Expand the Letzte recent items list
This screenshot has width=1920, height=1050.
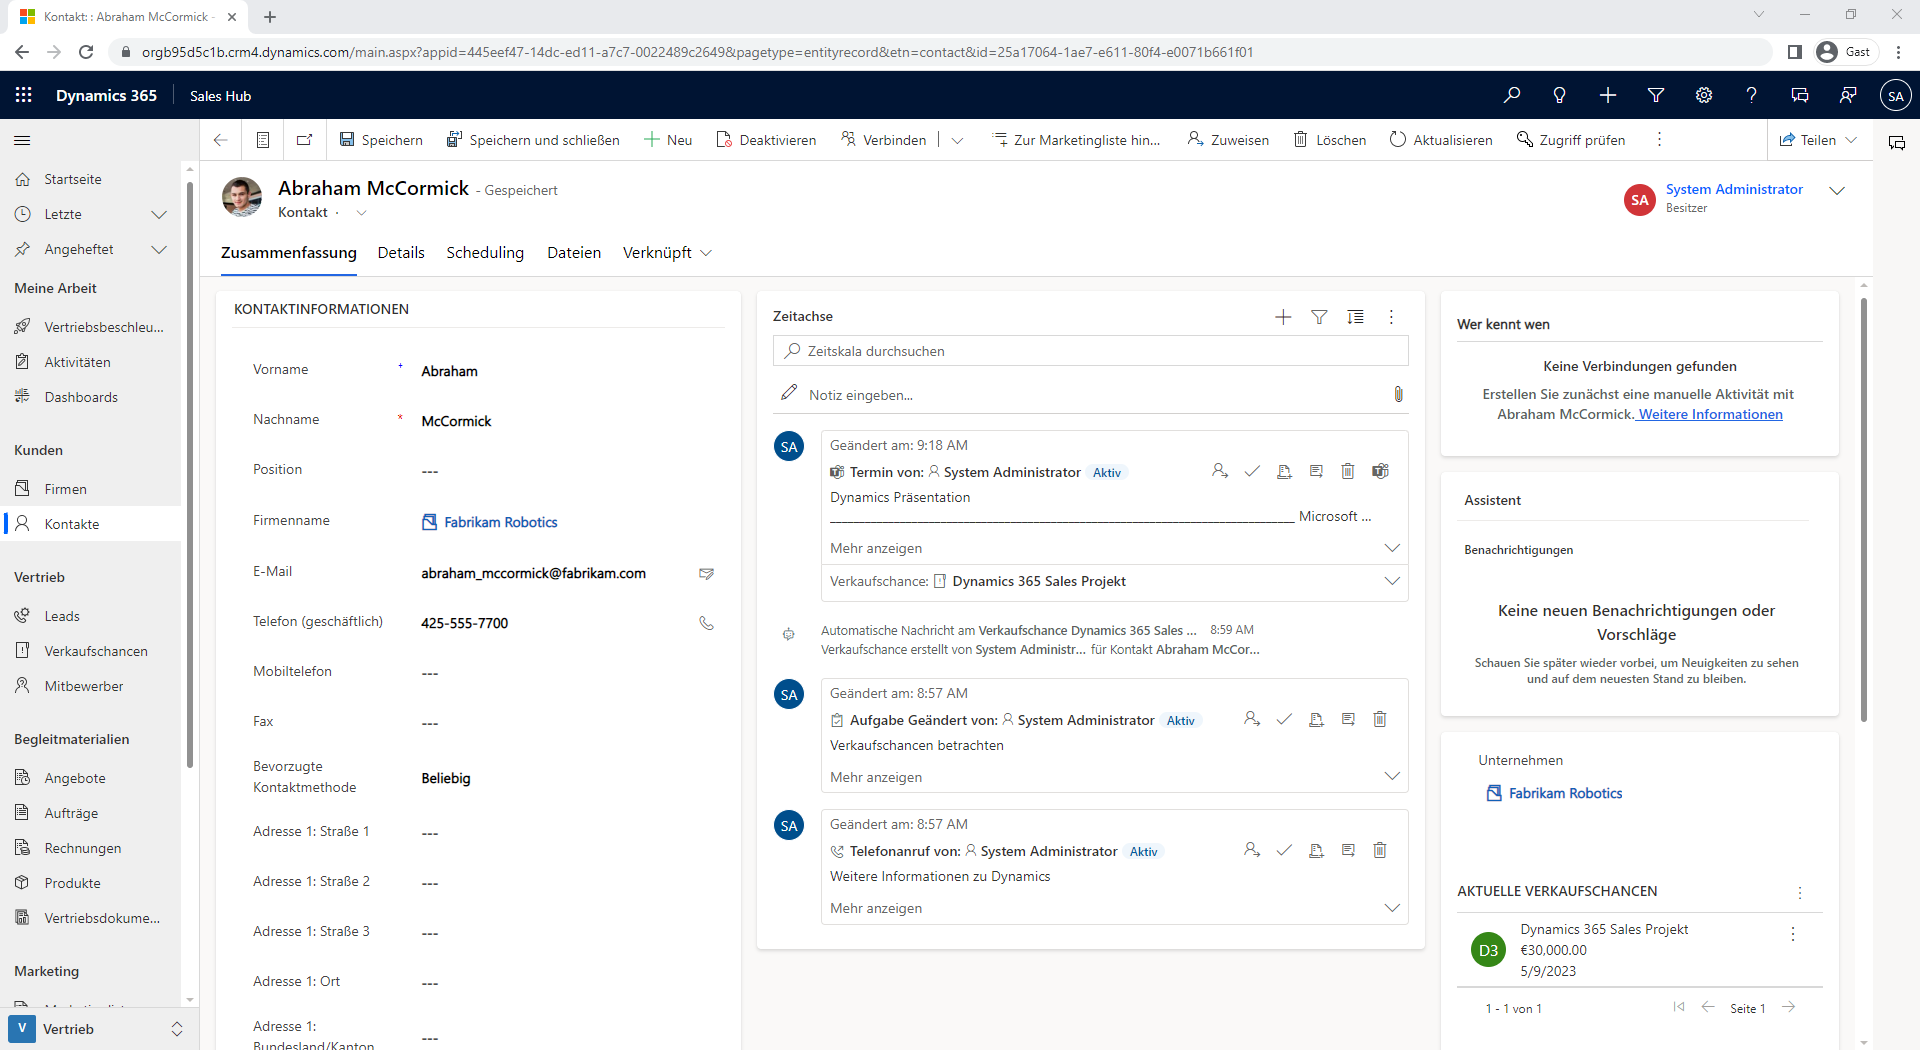tap(158, 214)
